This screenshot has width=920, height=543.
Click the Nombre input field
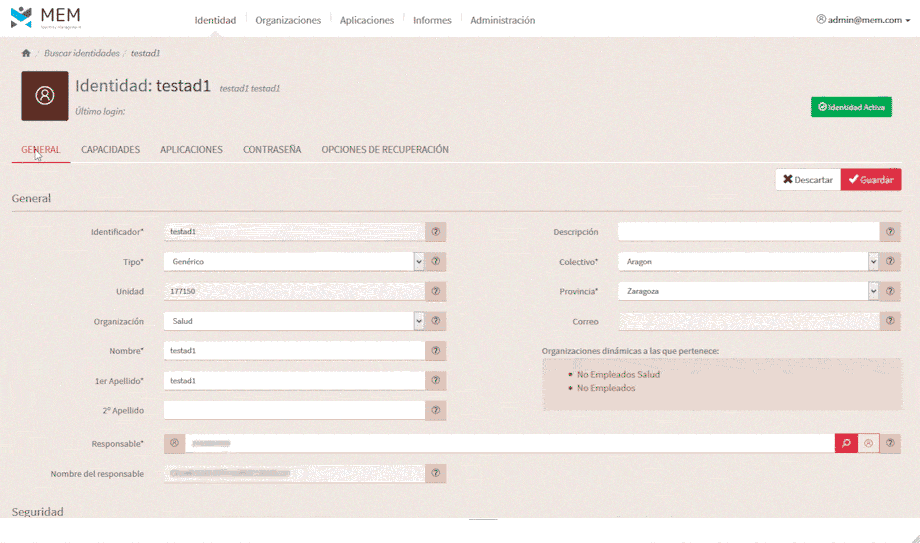pyautogui.click(x=295, y=350)
